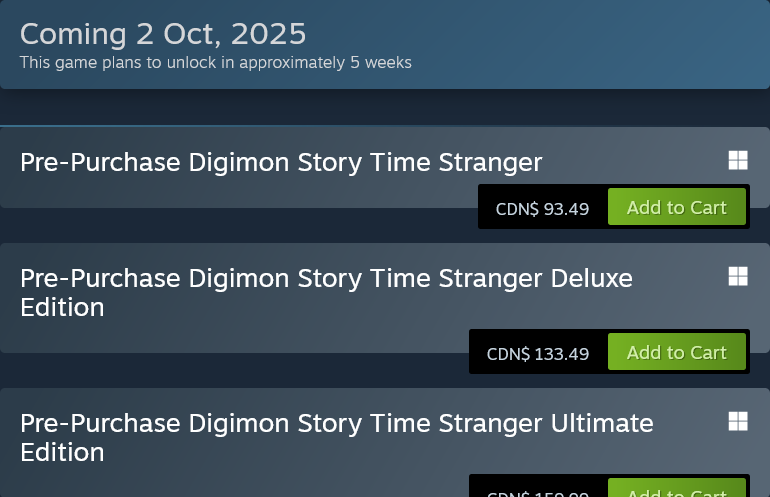
Task: Select the CDN$ 133.49 price label
Action: (x=538, y=354)
